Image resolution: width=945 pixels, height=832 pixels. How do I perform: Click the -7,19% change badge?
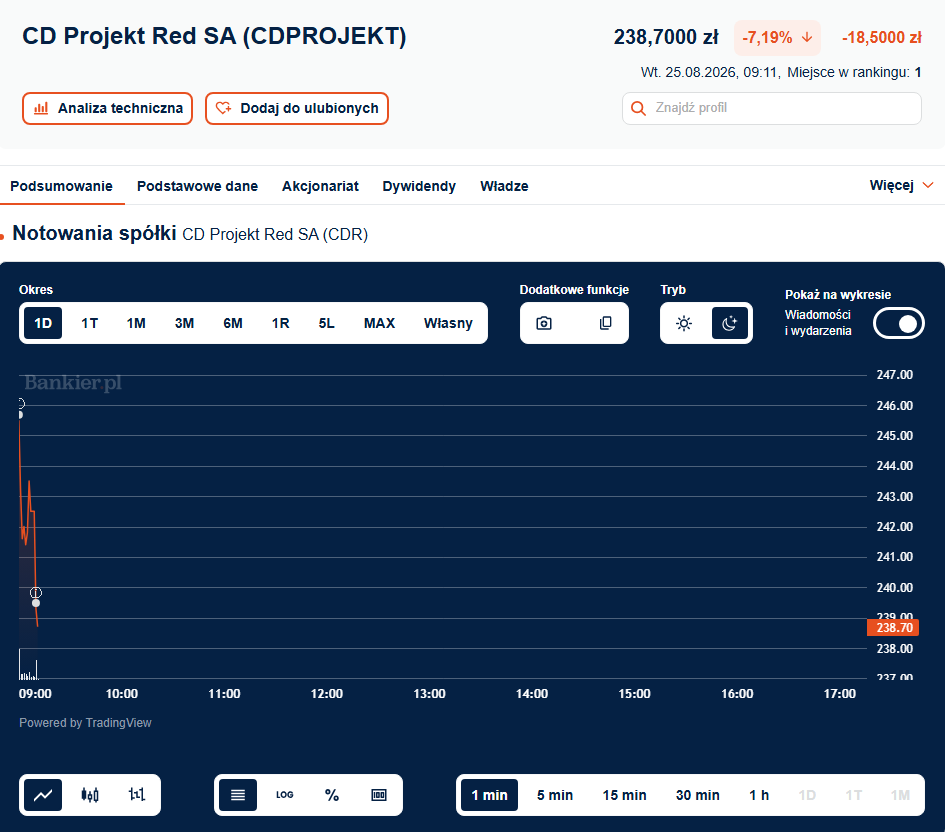tap(777, 37)
